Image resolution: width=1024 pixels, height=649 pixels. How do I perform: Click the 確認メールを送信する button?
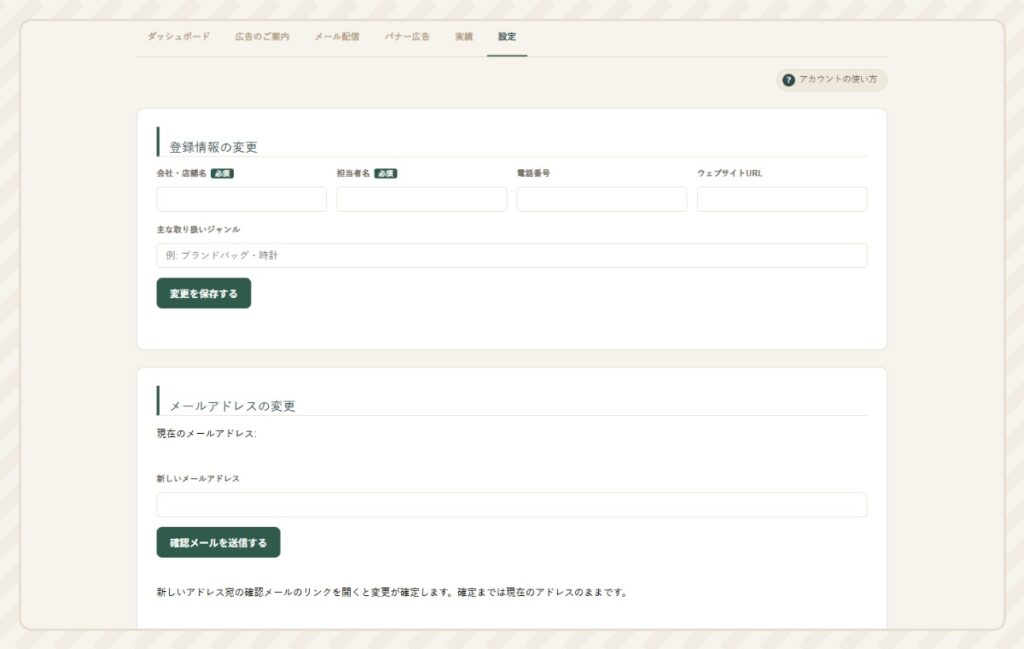coord(218,543)
